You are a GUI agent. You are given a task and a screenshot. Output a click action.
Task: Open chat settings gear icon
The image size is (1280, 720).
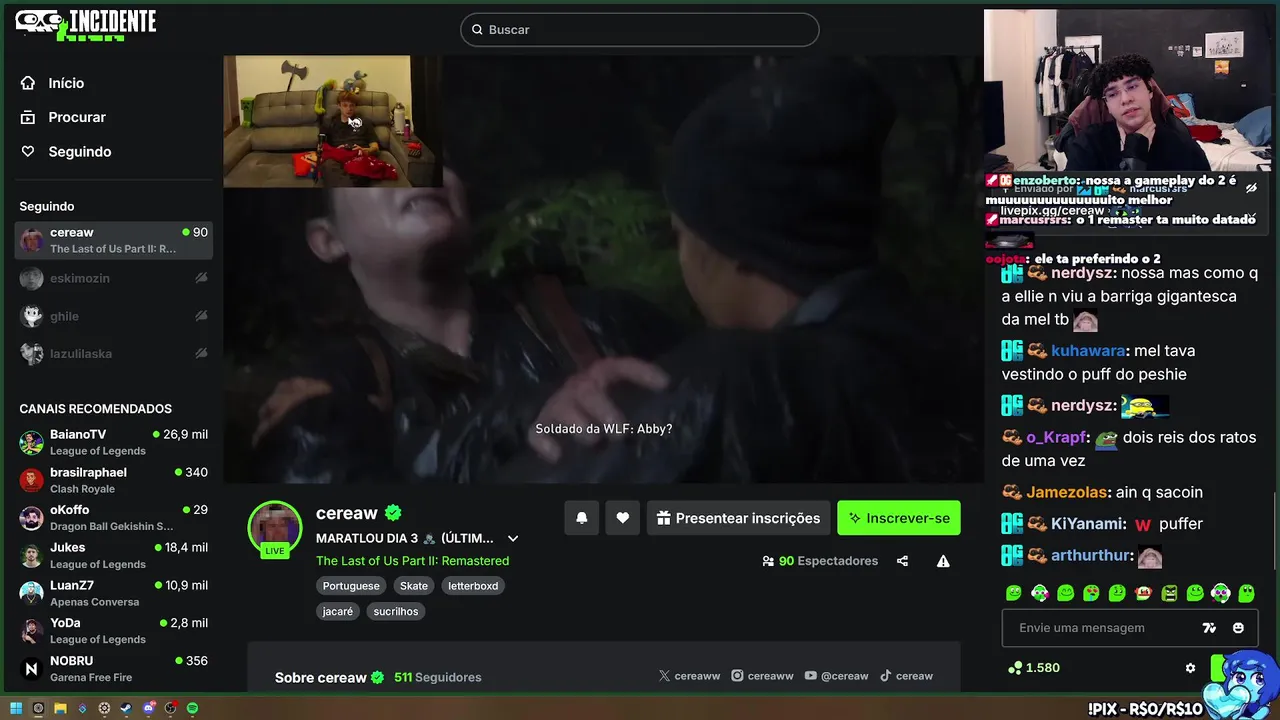pos(1190,668)
